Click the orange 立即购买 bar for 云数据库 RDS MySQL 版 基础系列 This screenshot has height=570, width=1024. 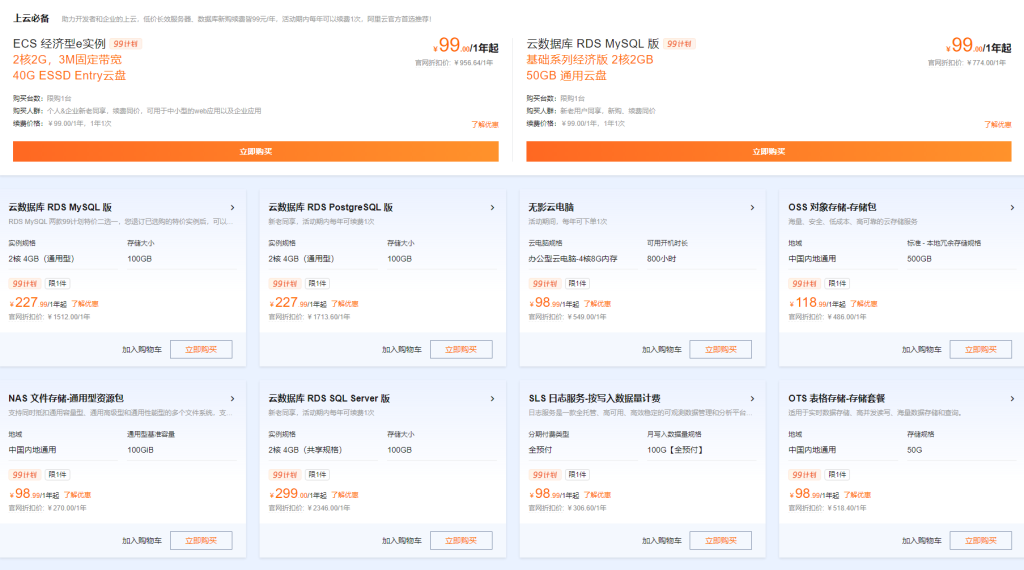pos(769,151)
